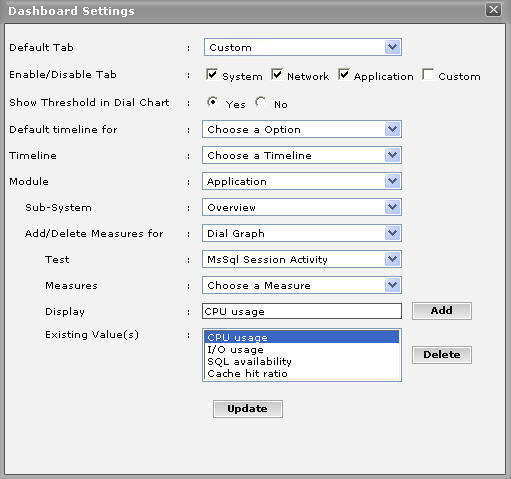Select Yes for Show Threshold in Dial Chart
The image size is (511, 479).
[212, 102]
